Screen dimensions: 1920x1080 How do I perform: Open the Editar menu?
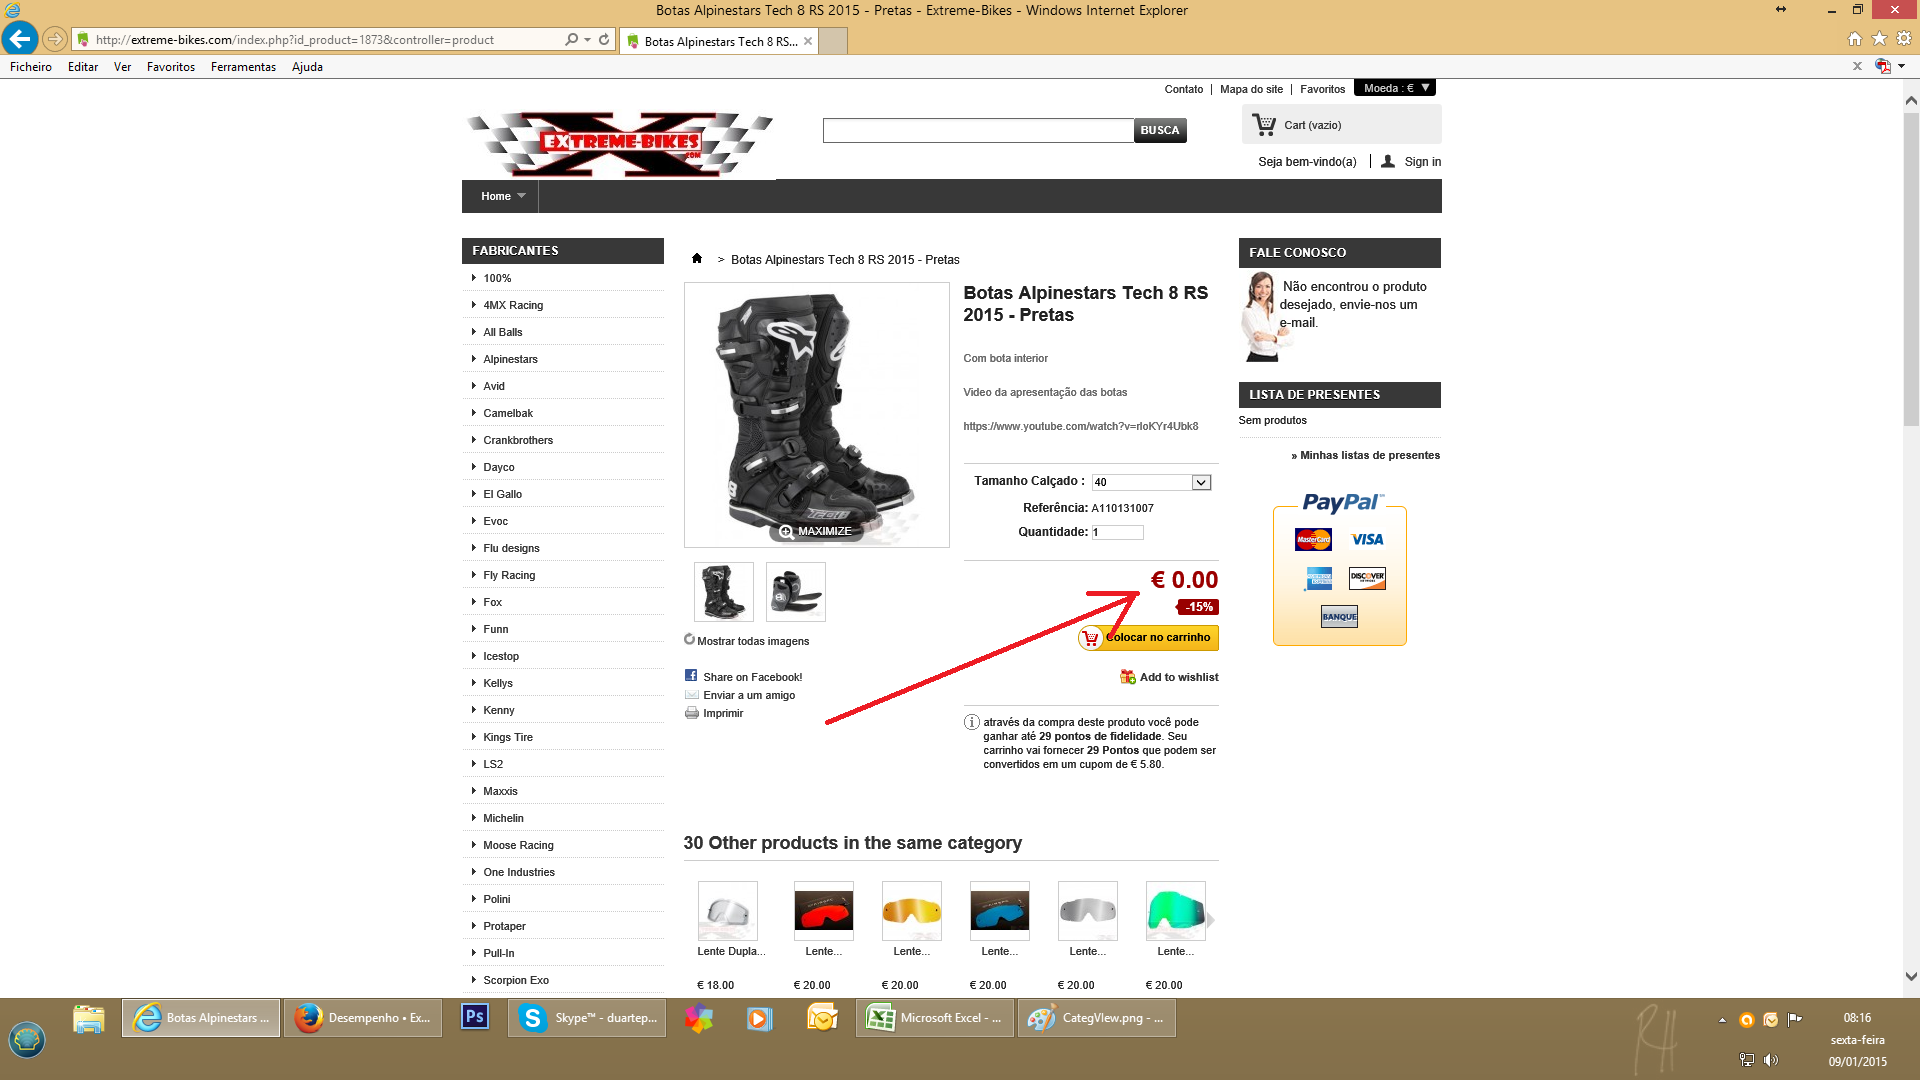tap(83, 67)
